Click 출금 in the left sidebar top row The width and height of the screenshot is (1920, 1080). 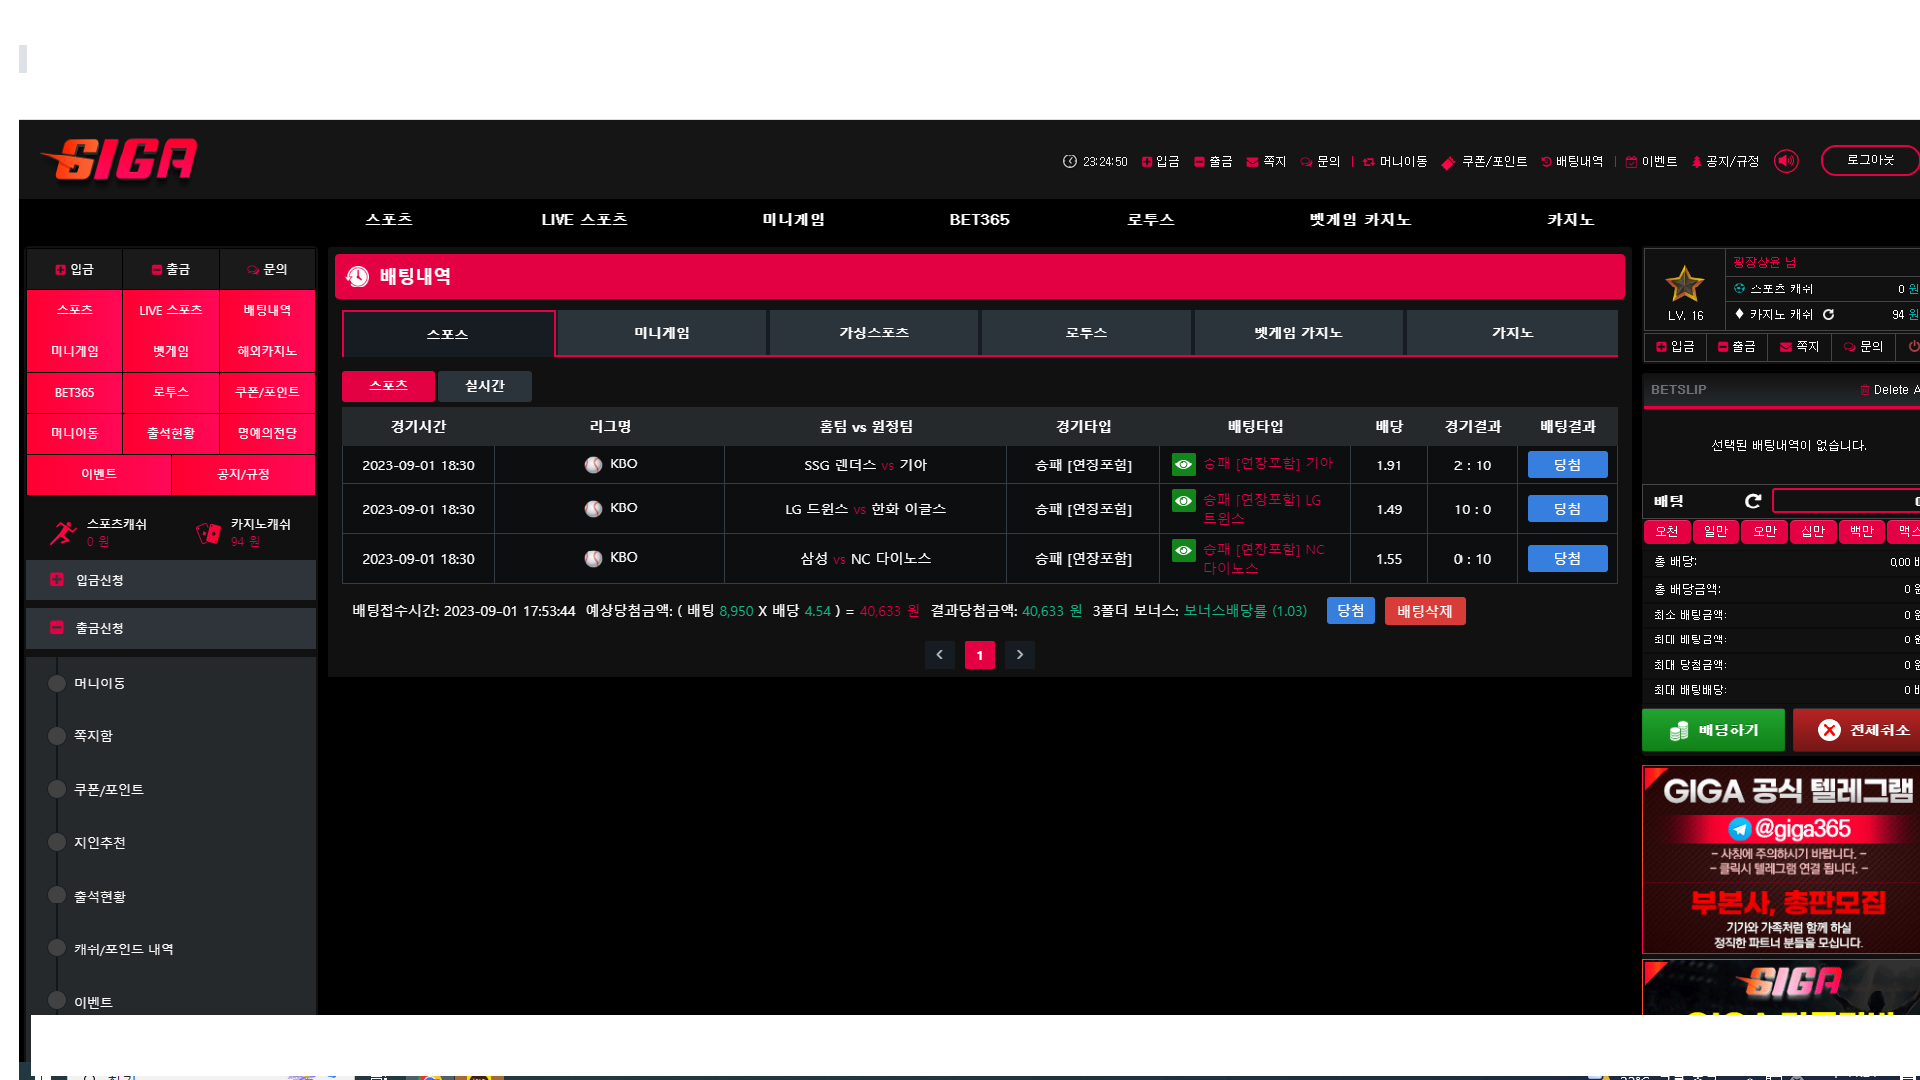(171, 269)
